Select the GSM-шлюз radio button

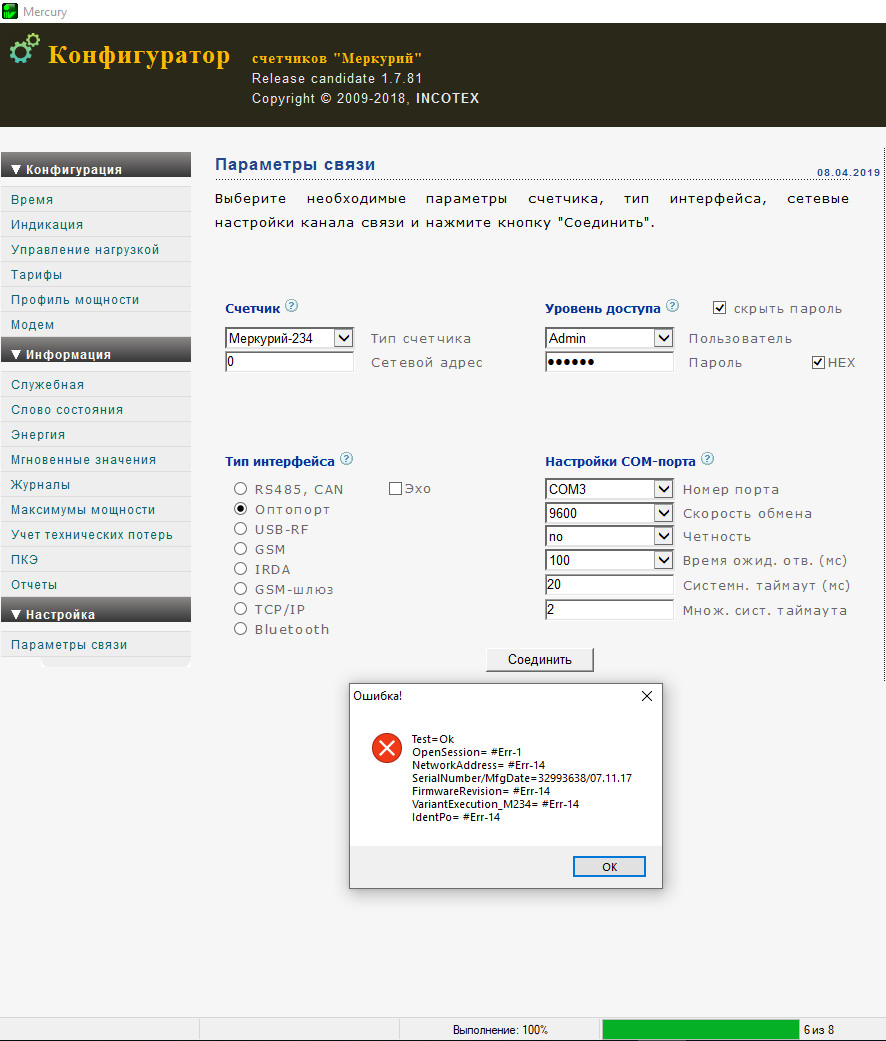[240, 588]
